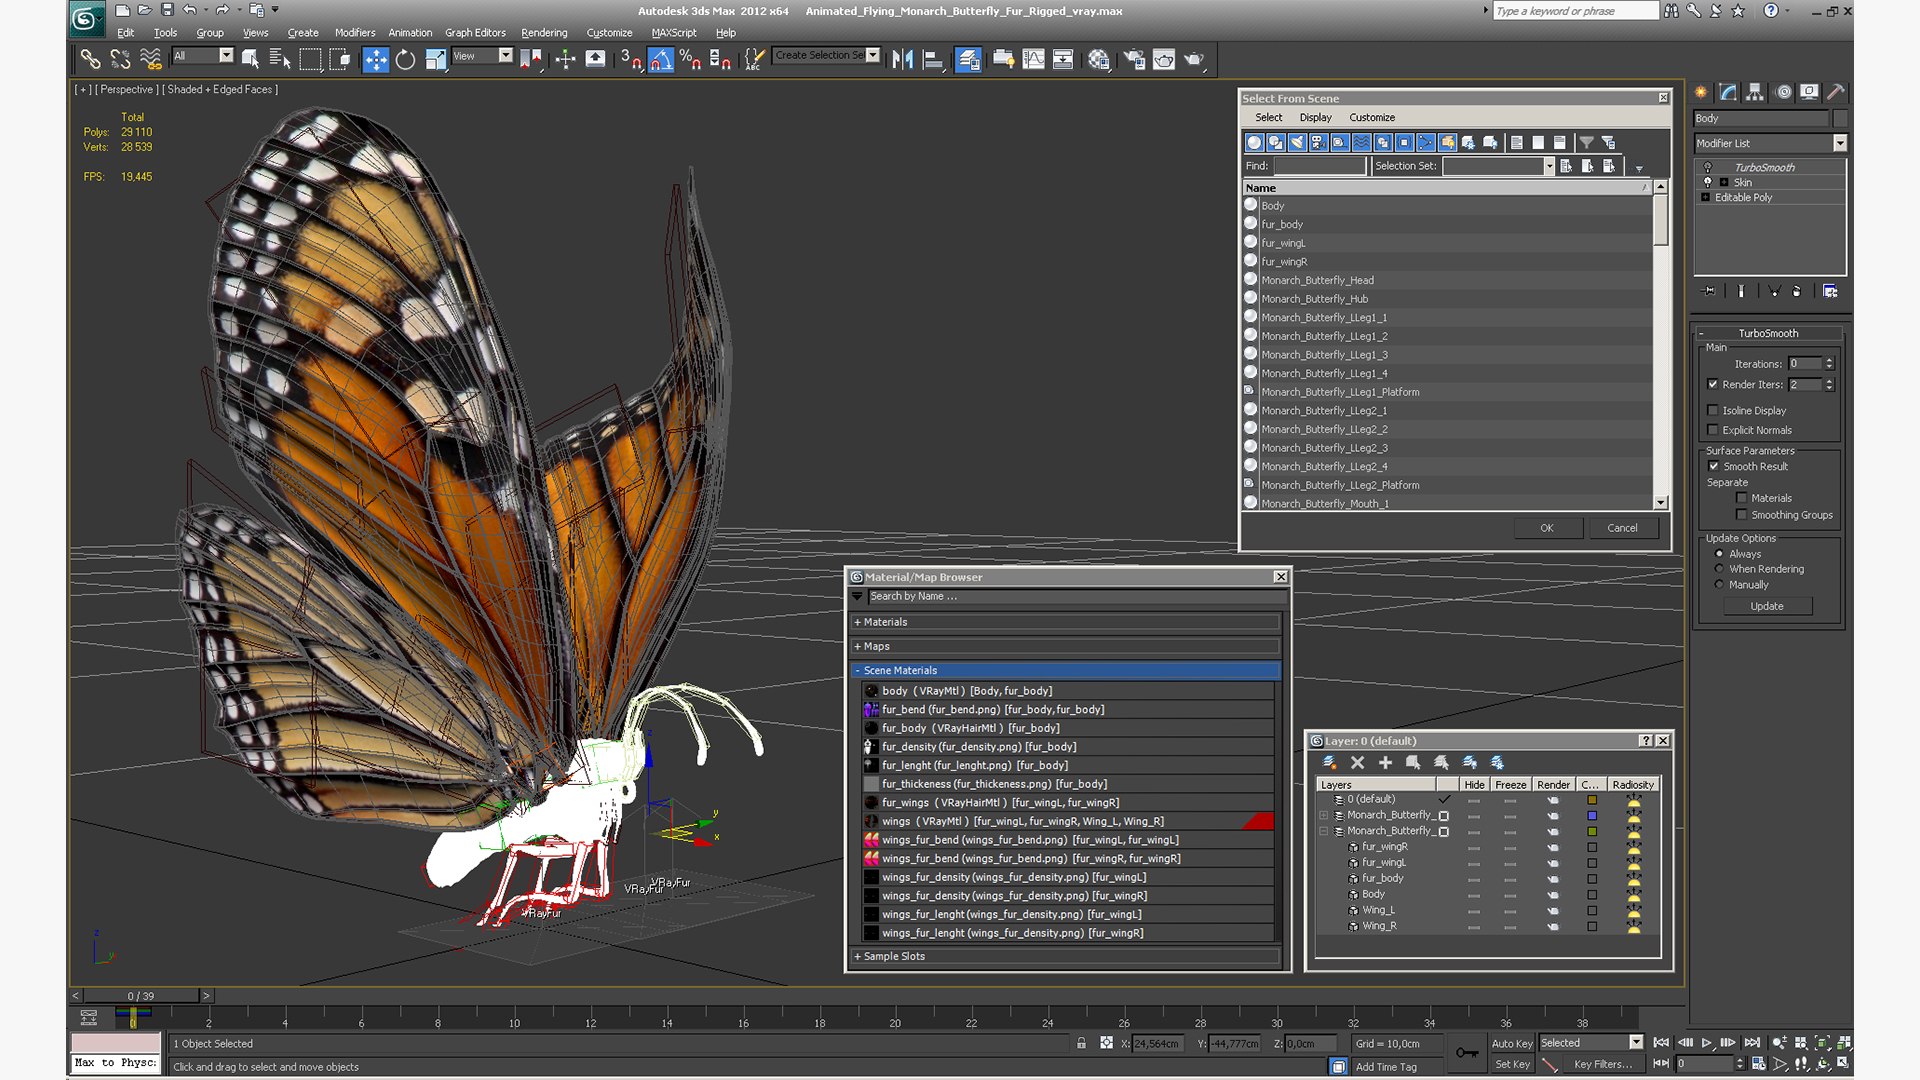Delete highlighted layer with X icon
Viewport: 1920px width, 1080px height.
(1357, 763)
